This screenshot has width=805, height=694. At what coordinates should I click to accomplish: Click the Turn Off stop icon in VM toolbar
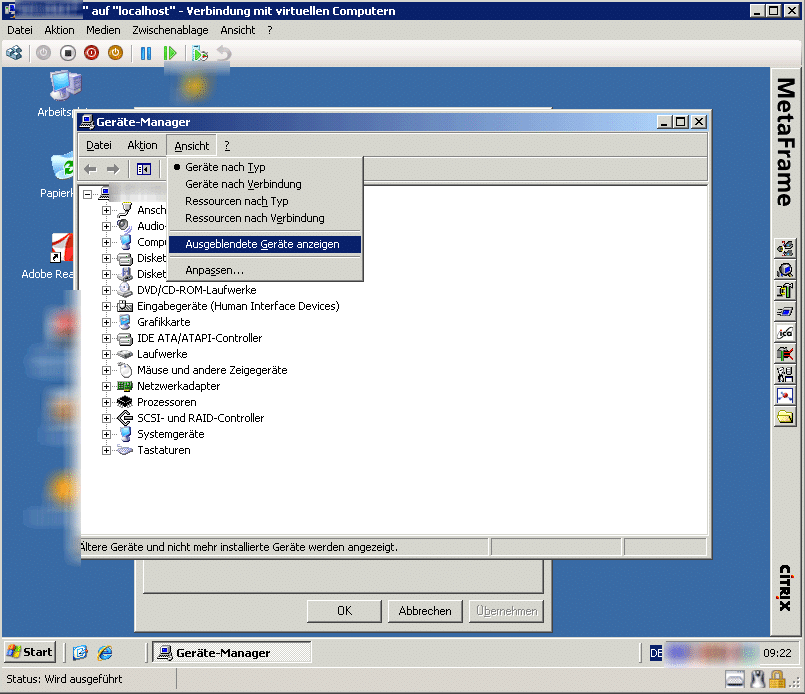[67, 53]
